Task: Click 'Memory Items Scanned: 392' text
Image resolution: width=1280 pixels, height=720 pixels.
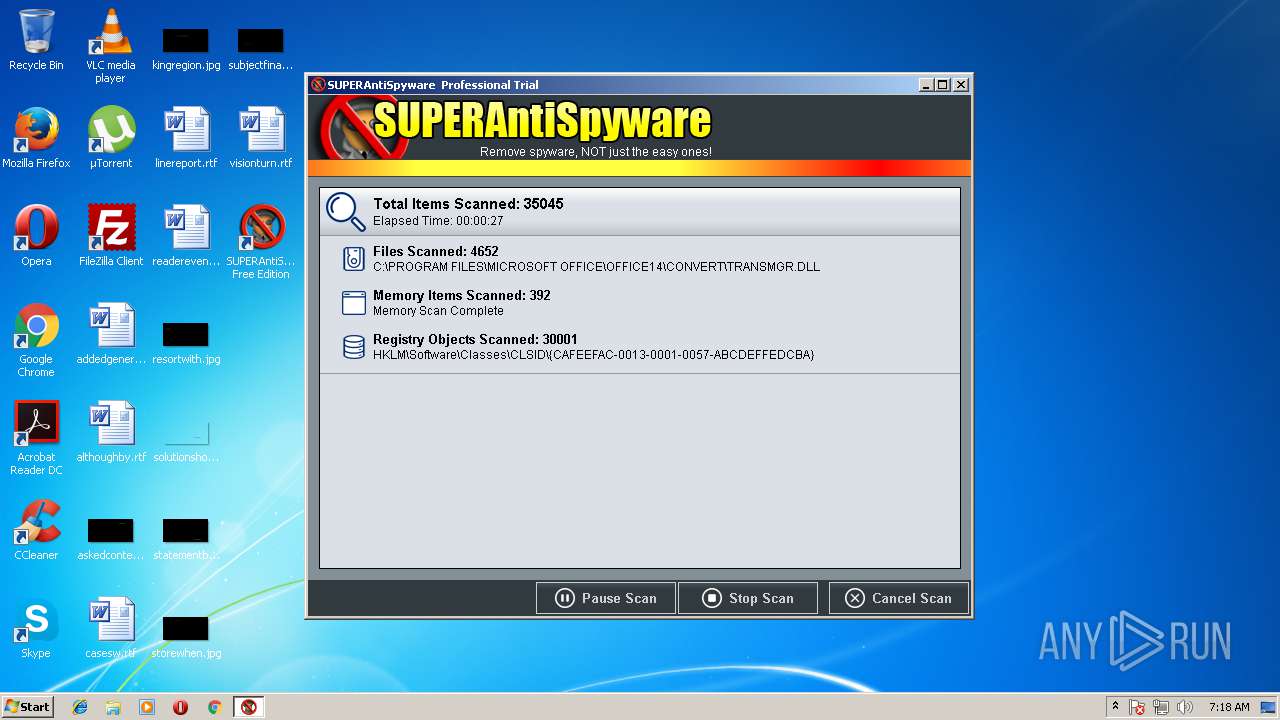Action: click(461, 295)
